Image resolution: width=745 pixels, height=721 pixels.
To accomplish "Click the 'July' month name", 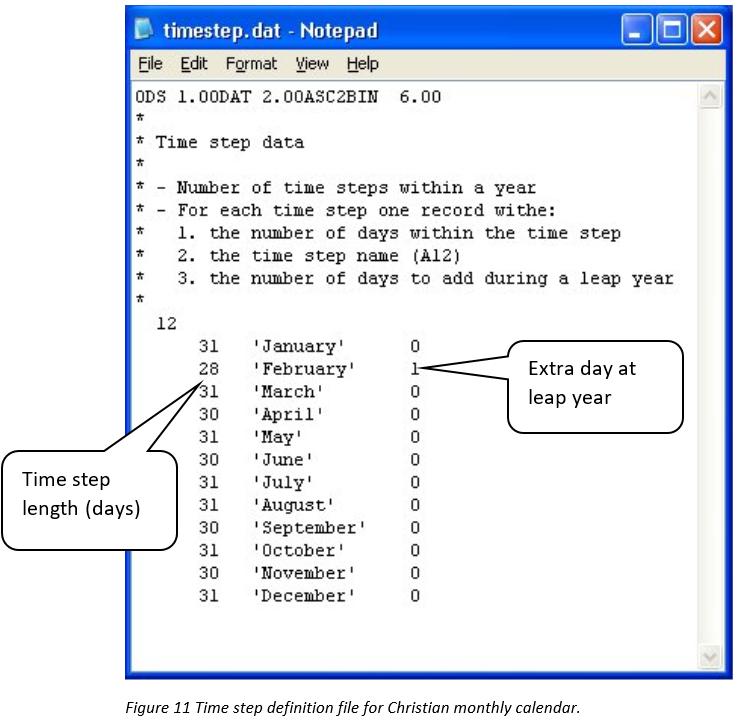I will (x=283, y=482).
